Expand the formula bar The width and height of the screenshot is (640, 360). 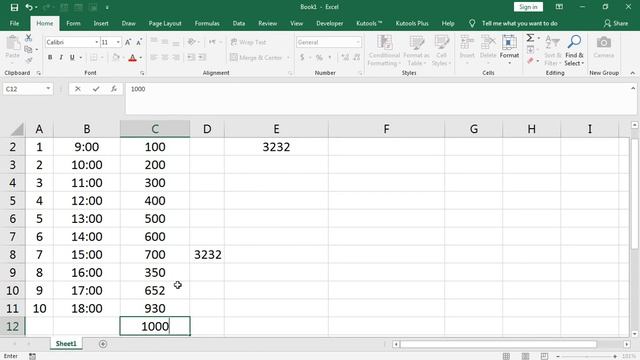point(633,88)
